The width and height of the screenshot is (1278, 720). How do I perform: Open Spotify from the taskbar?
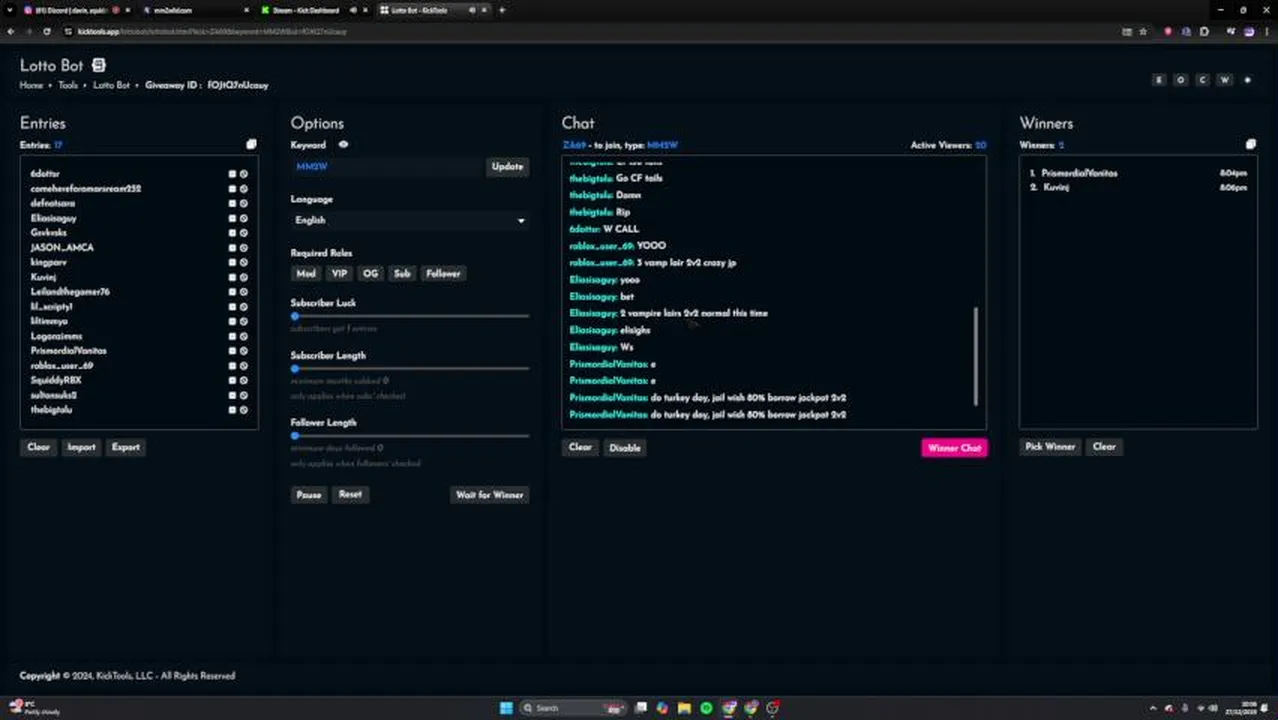pyautogui.click(x=706, y=708)
